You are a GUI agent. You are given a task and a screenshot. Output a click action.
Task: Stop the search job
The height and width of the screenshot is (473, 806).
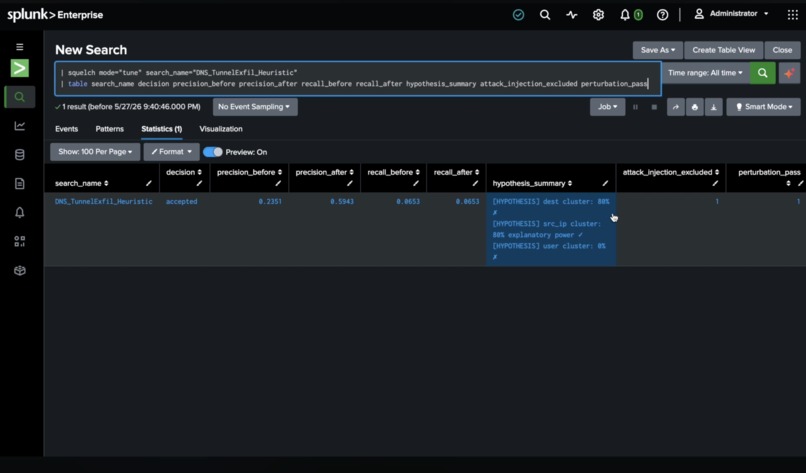[x=654, y=107]
